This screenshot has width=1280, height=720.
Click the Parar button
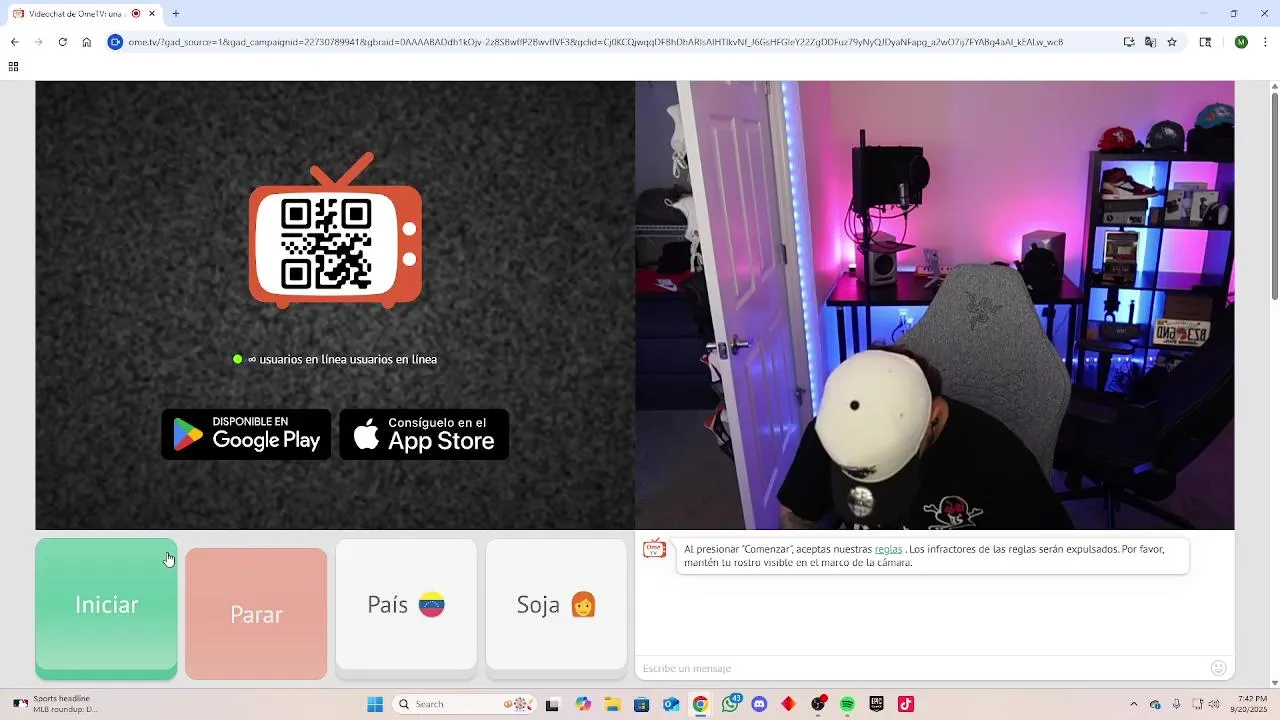pos(256,614)
